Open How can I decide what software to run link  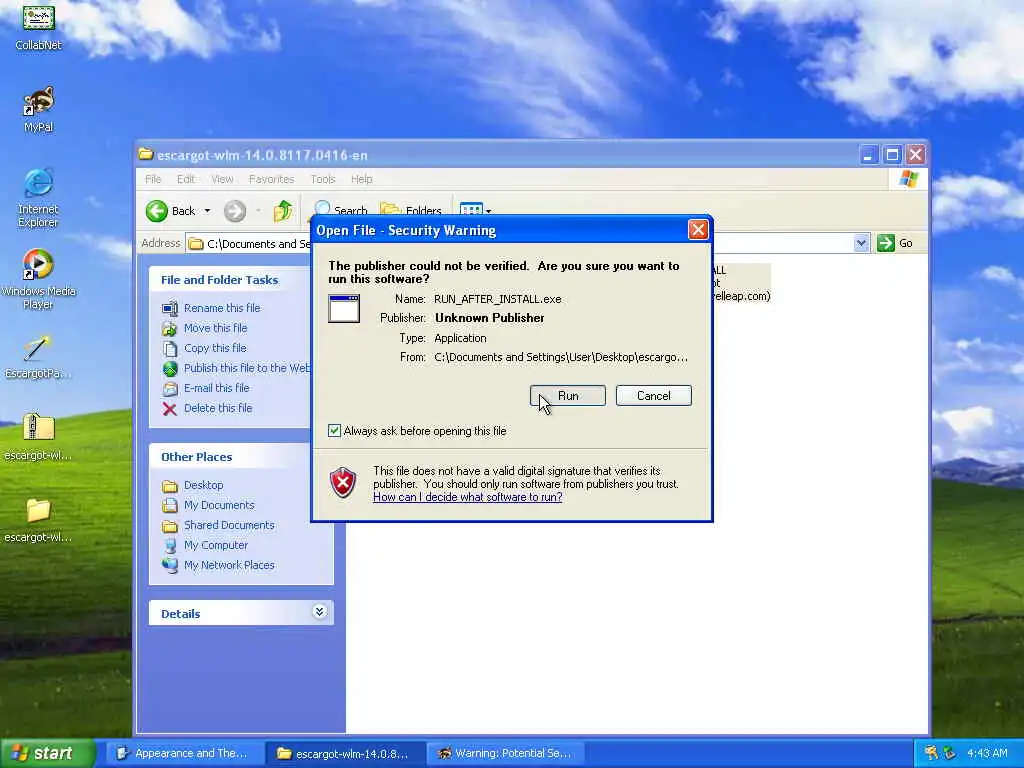[x=468, y=497]
